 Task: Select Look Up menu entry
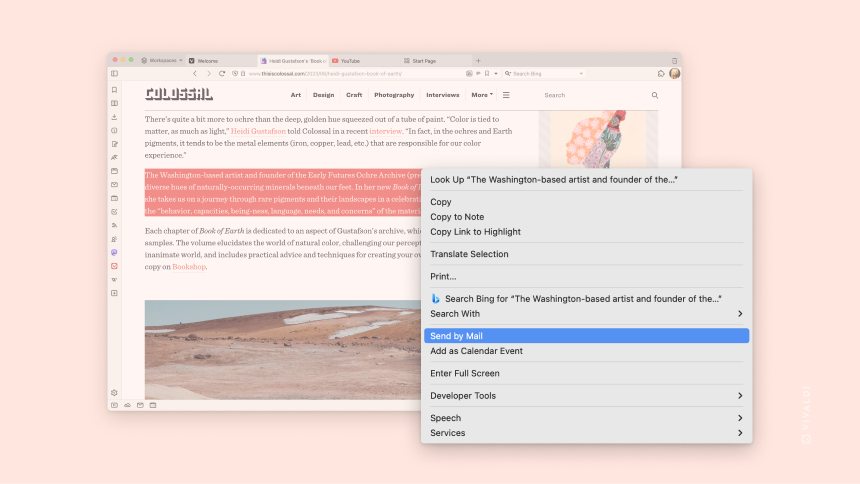586,179
